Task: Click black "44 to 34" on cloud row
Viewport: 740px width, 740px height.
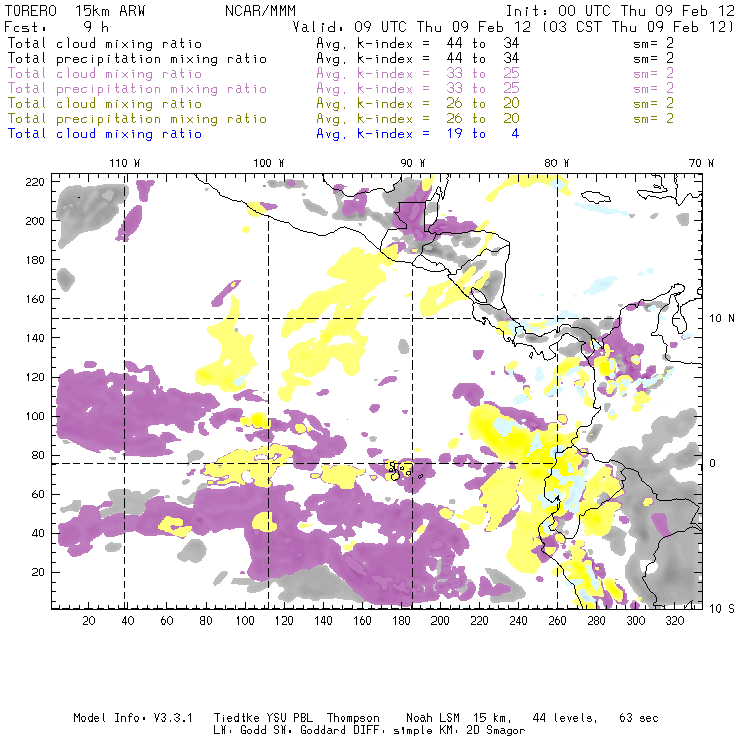Action: coord(483,43)
